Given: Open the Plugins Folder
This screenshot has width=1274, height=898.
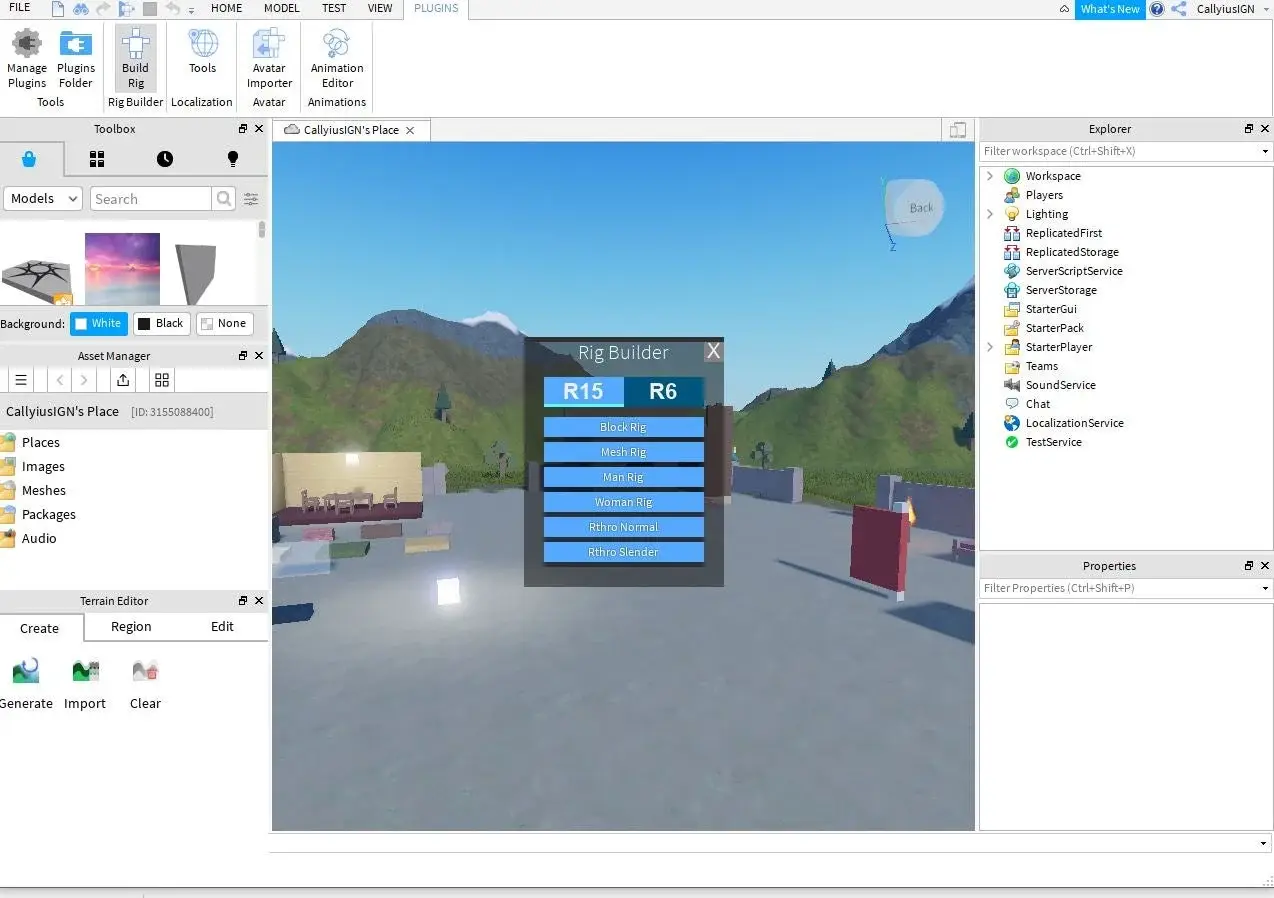Looking at the screenshot, I should pos(76,59).
